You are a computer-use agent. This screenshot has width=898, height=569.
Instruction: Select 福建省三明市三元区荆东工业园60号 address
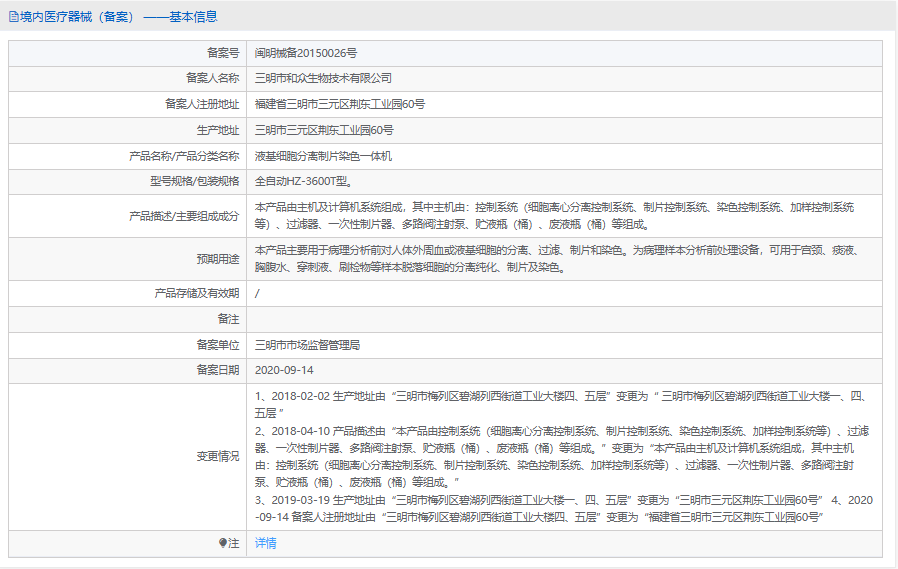pos(340,104)
